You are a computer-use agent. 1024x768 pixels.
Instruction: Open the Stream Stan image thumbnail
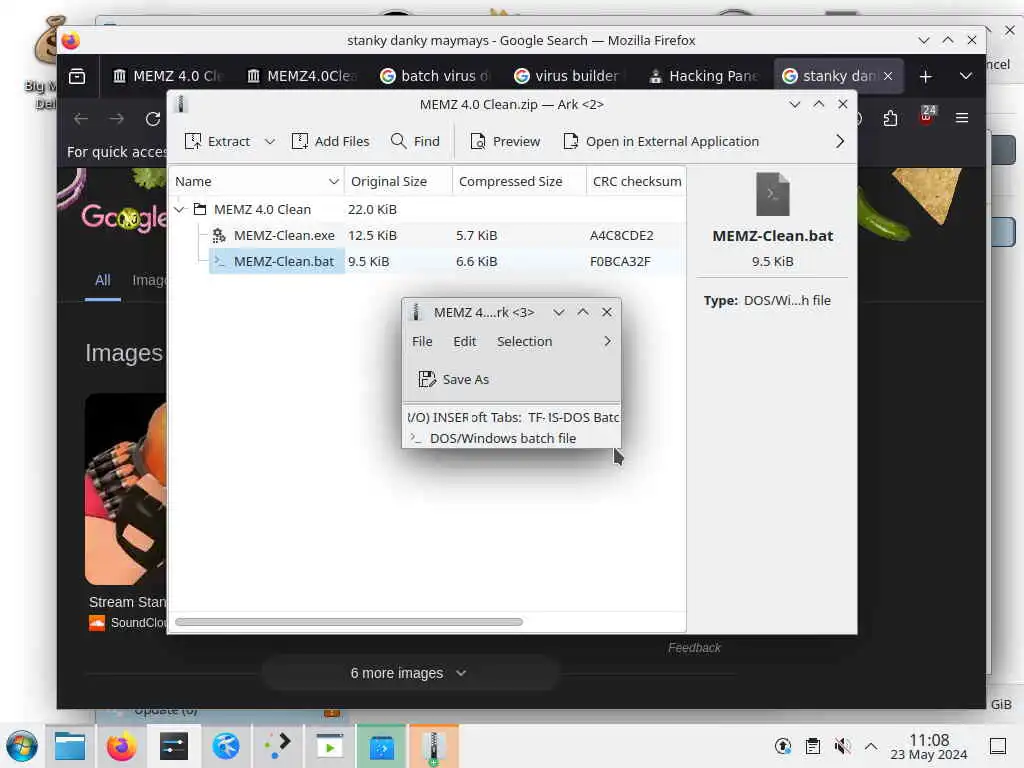pyautogui.click(x=126, y=489)
